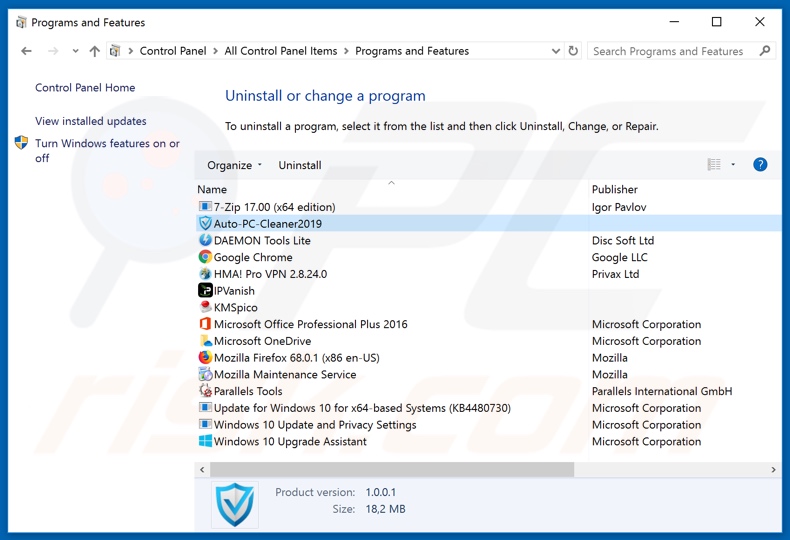Click publisher Parallels International GmbH
790x540 pixels.
tap(662, 391)
